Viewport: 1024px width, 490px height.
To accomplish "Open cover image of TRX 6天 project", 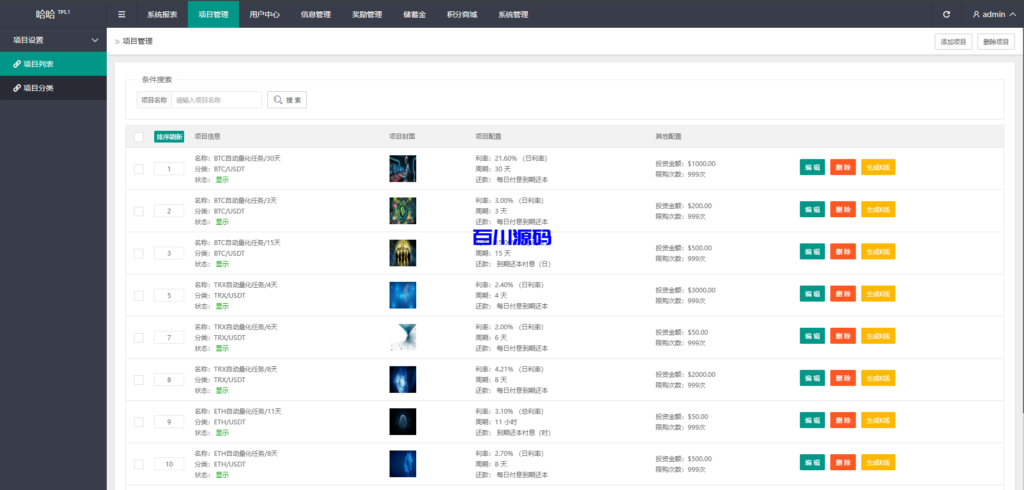I will (x=402, y=337).
